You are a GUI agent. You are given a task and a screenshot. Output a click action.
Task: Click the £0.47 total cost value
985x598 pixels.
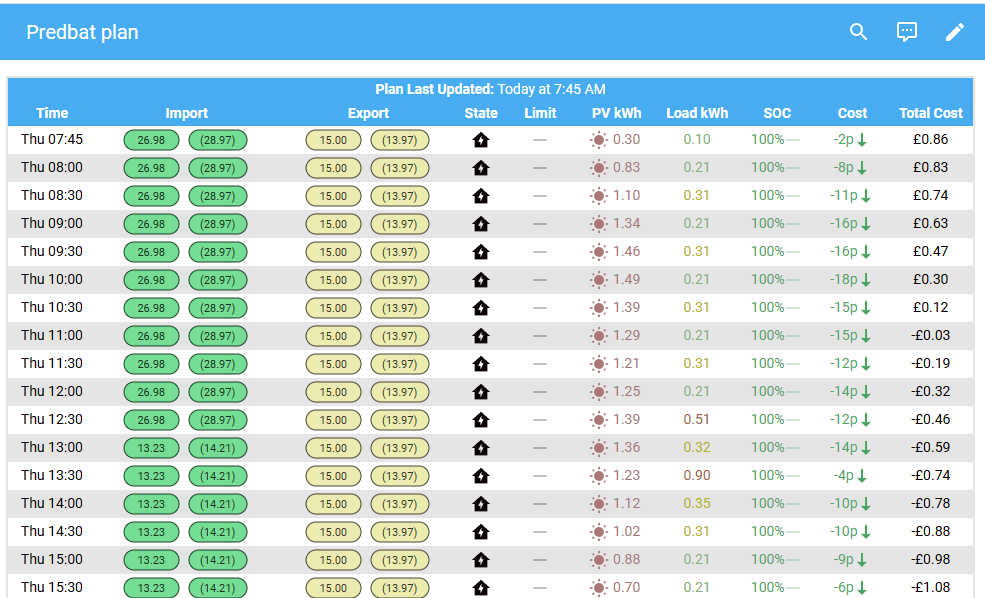pyautogui.click(x=930, y=251)
